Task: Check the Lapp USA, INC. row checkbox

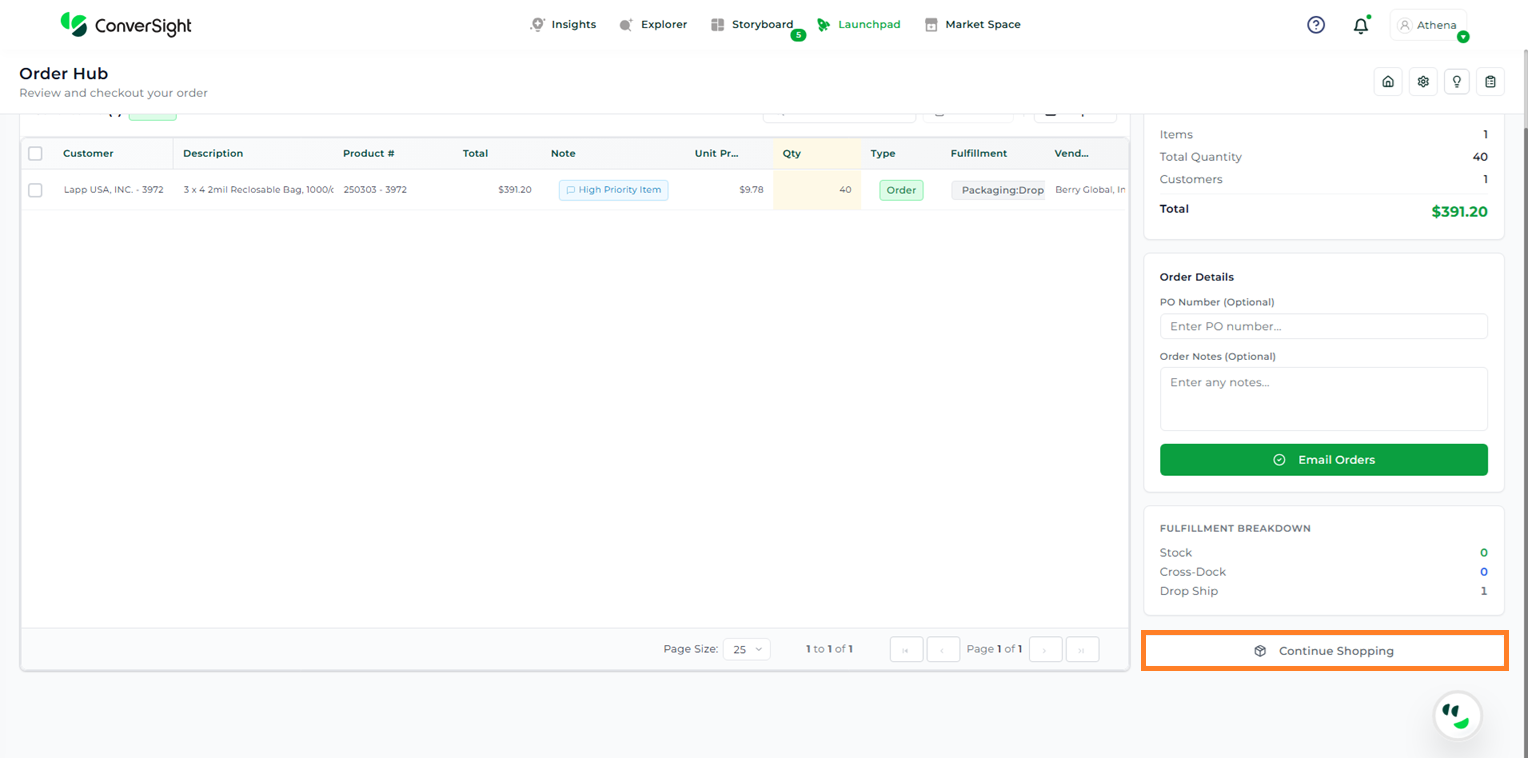Action: [36, 190]
